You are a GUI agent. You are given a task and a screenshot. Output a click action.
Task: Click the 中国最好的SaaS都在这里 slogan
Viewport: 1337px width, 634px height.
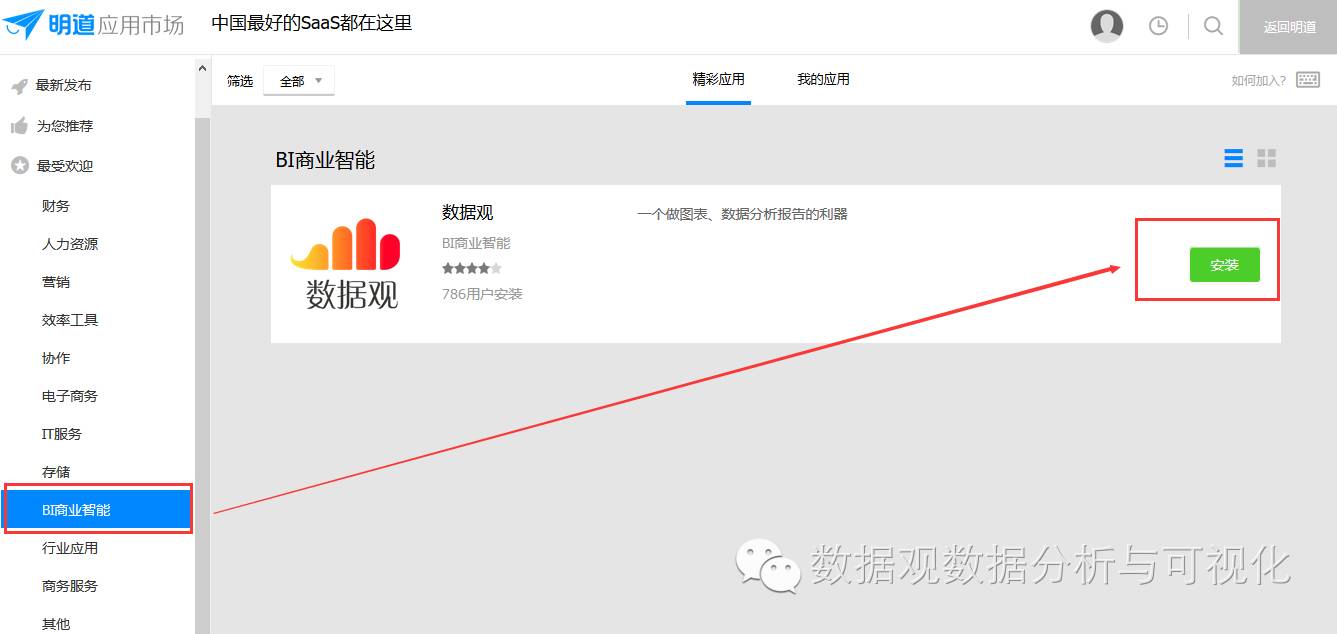pyautogui.click(x=312, y=23)
